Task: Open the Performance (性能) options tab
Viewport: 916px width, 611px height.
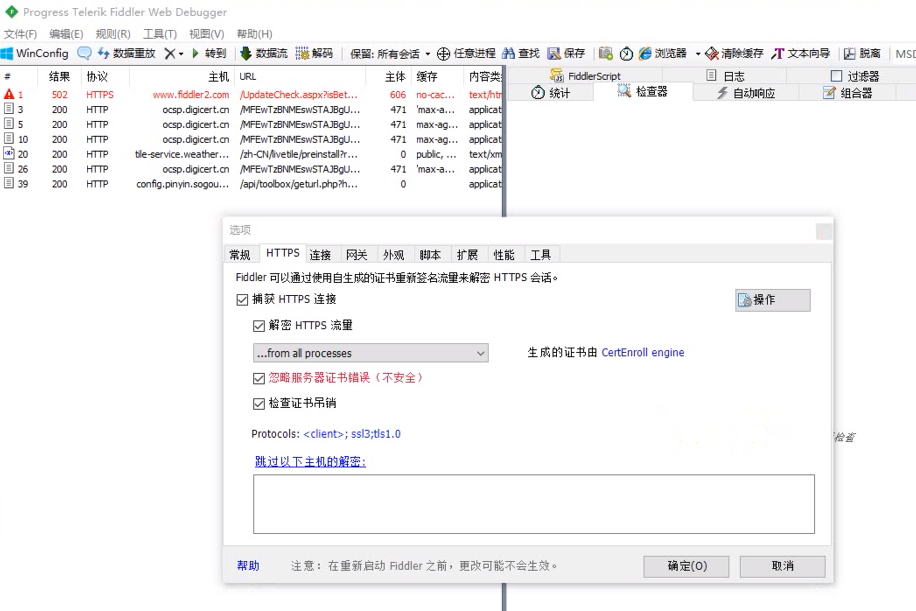Action: click(x=504, y=255)
